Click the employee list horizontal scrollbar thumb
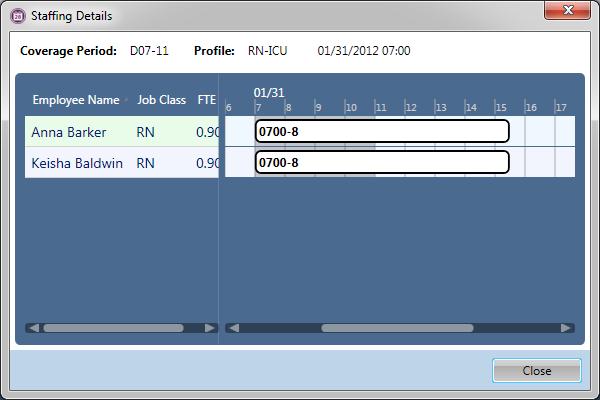The width and height of the screenshot is (600, 400). click(x=113, y=327)
